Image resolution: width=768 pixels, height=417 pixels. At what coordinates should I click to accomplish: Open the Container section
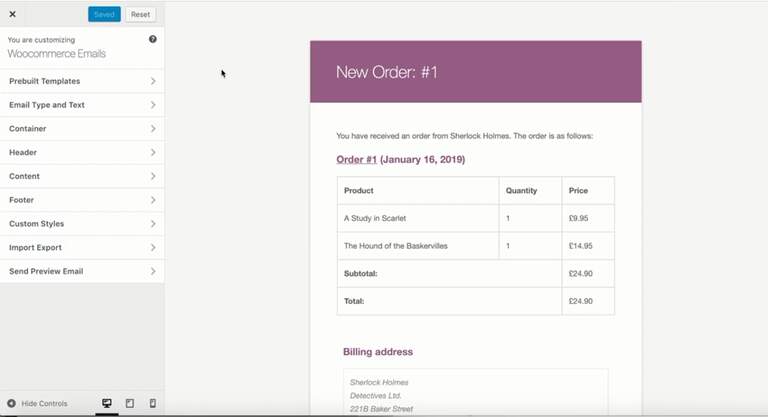click(x=82, y=128)
